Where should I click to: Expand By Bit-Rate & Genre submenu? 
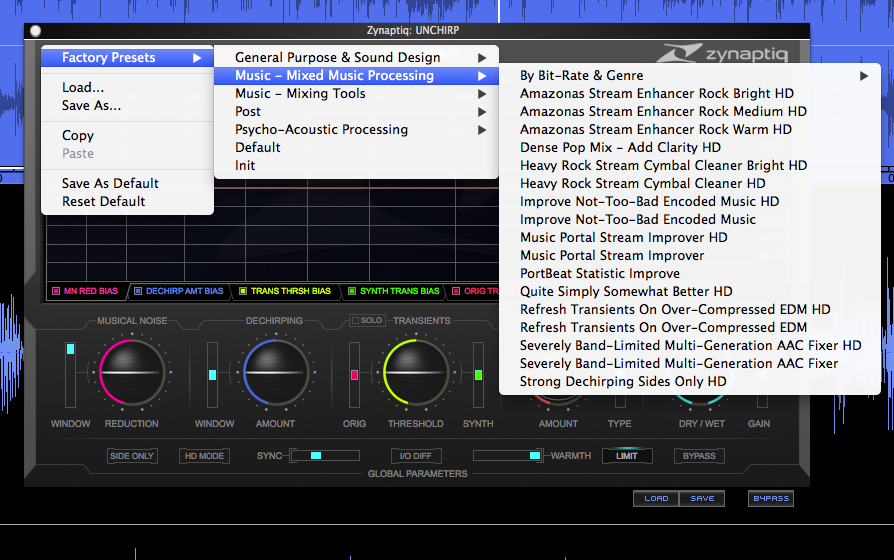point(690,75)
